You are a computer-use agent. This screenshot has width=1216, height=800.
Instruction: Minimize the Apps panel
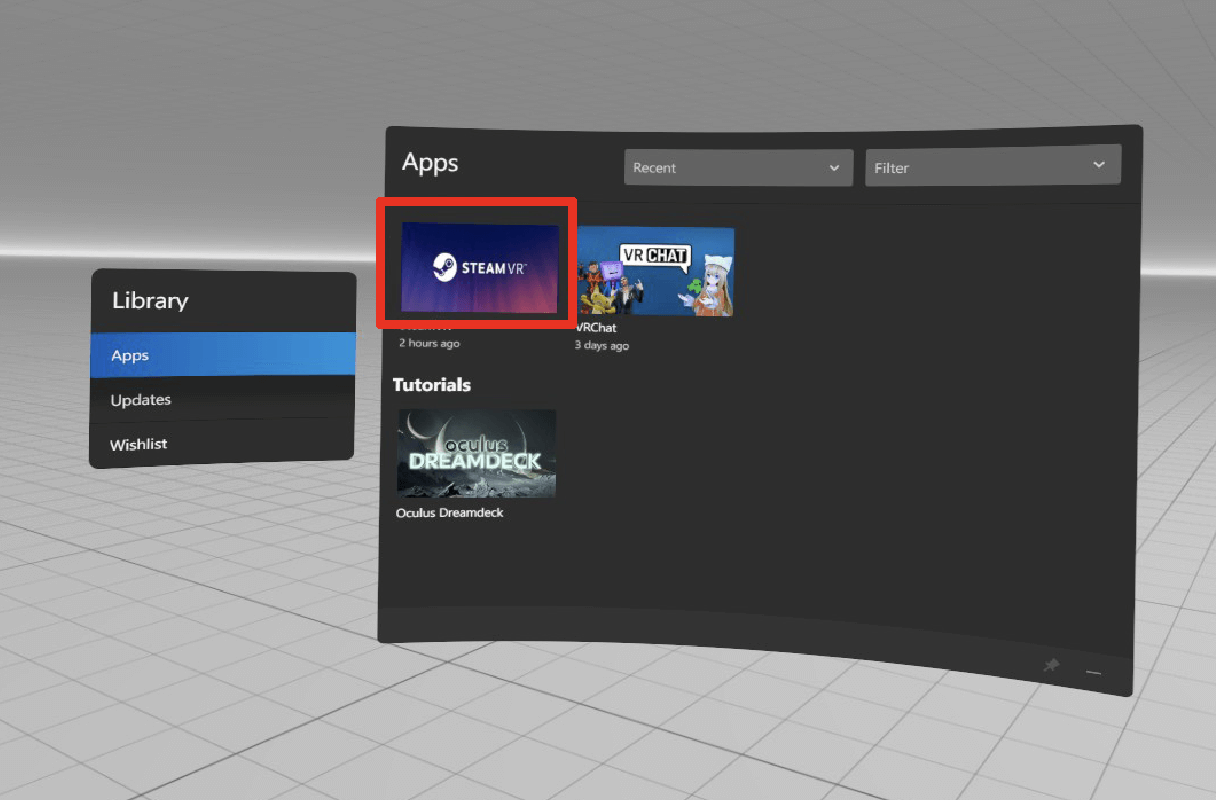(1093, 673)
